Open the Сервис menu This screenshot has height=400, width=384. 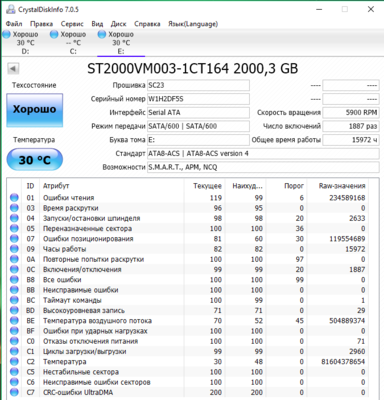click(72, 24)
